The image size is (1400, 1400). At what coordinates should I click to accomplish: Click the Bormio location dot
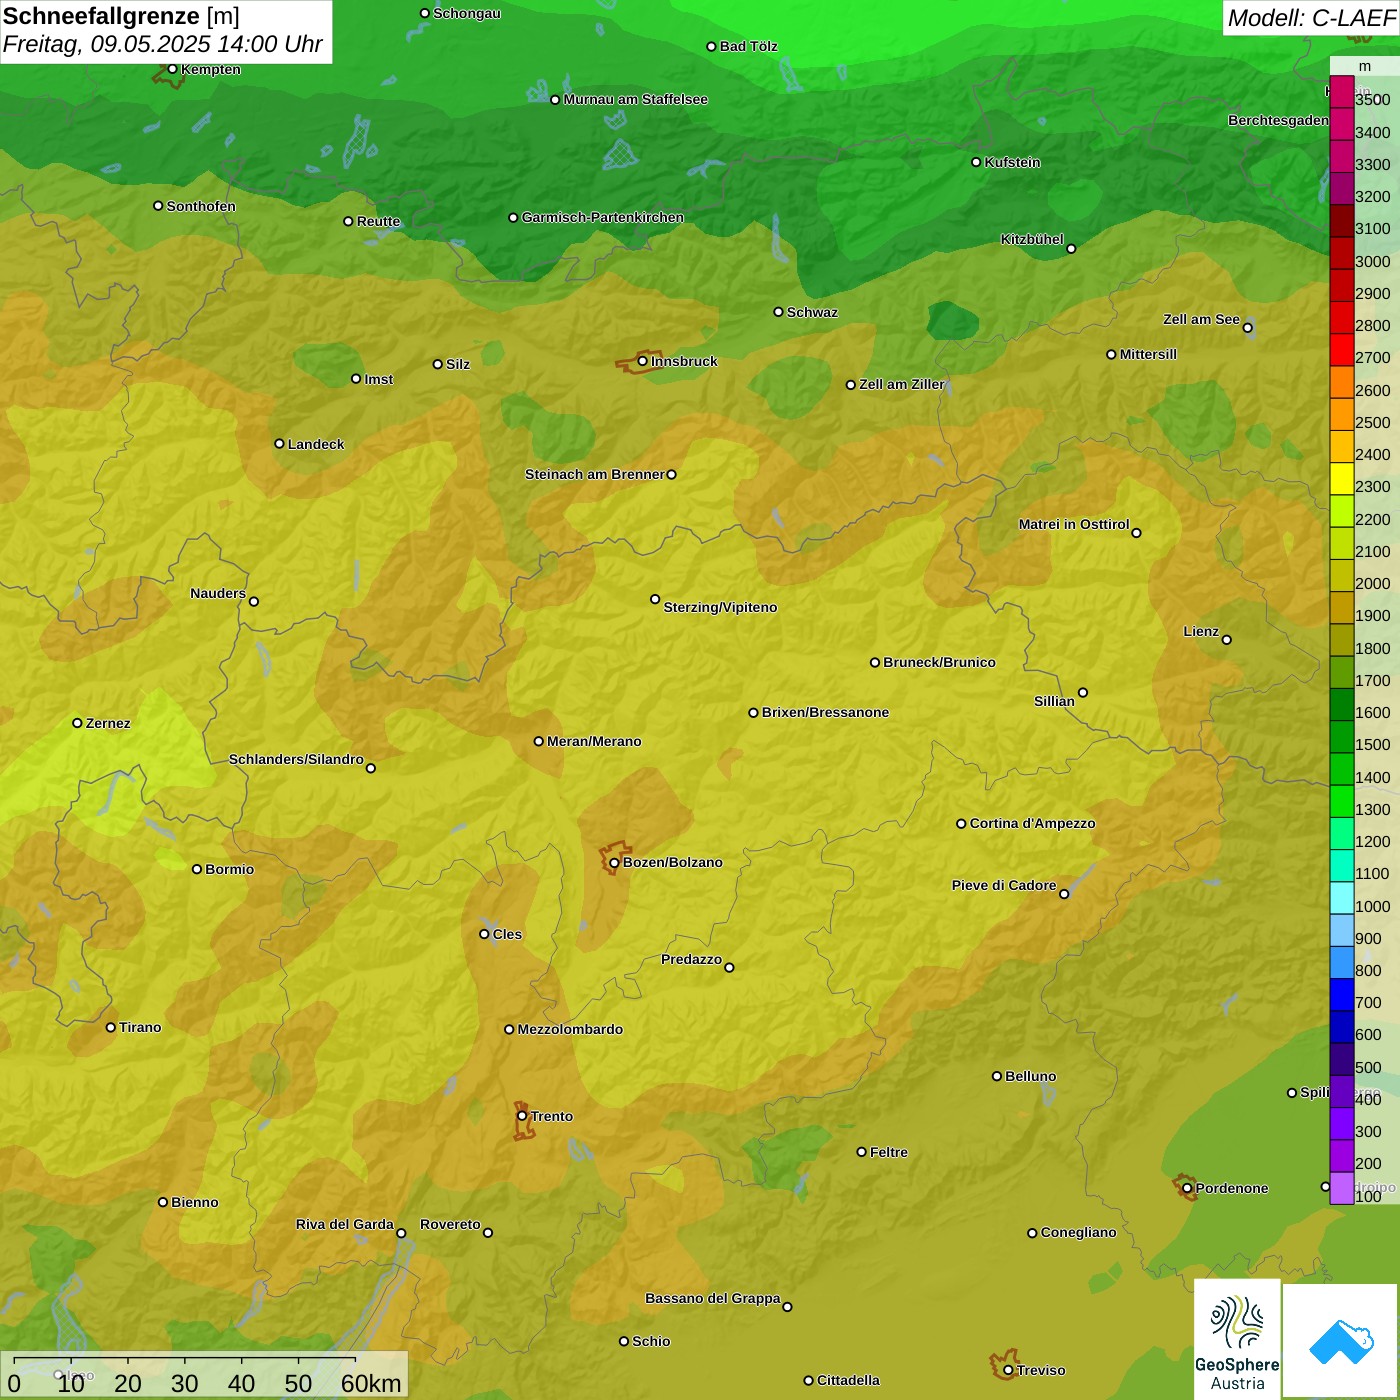197,869
